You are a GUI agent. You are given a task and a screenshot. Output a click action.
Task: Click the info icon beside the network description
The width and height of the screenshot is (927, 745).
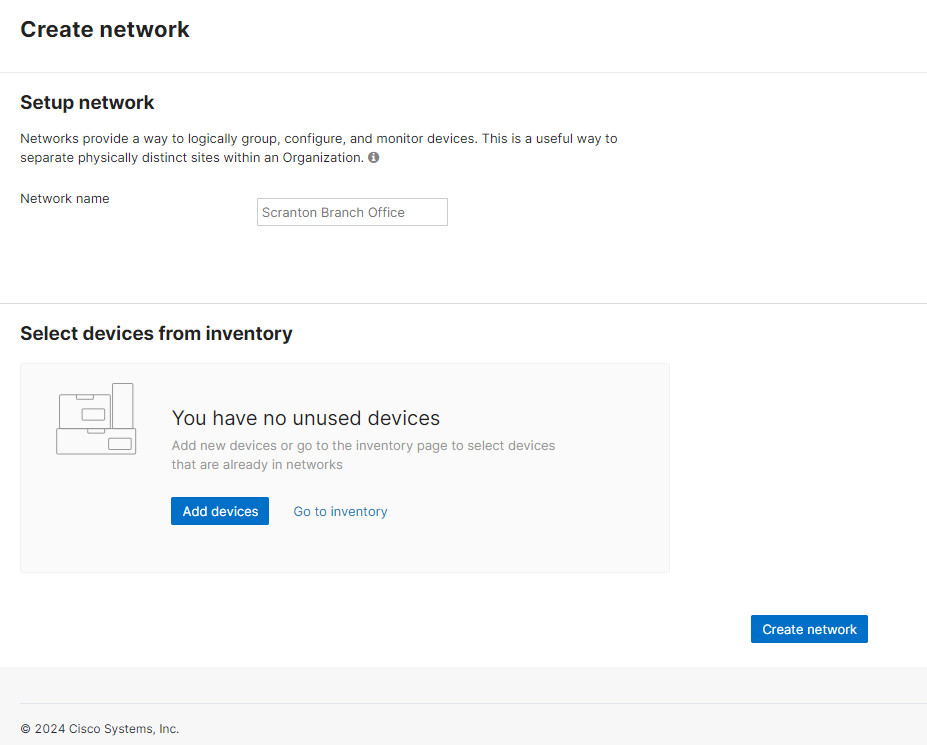pyautogui.click(x=374, y=158)
